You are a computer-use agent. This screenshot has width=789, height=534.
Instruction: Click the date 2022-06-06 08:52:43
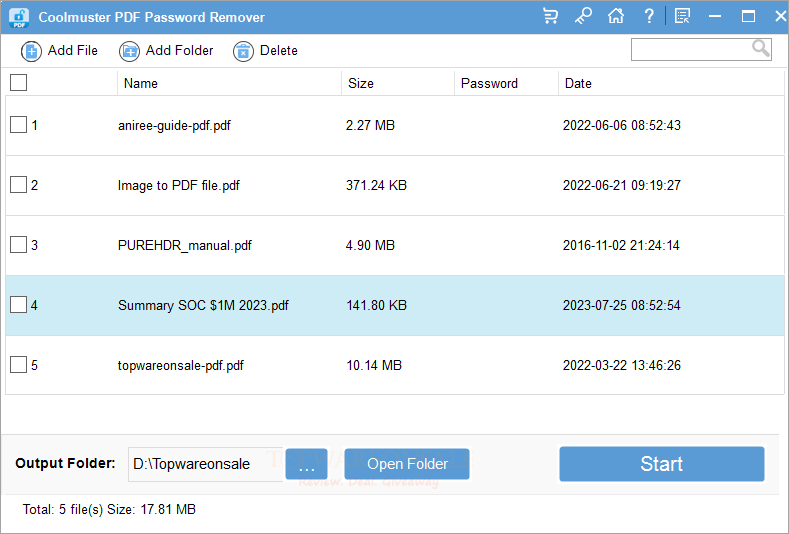(x=621, y=125)
